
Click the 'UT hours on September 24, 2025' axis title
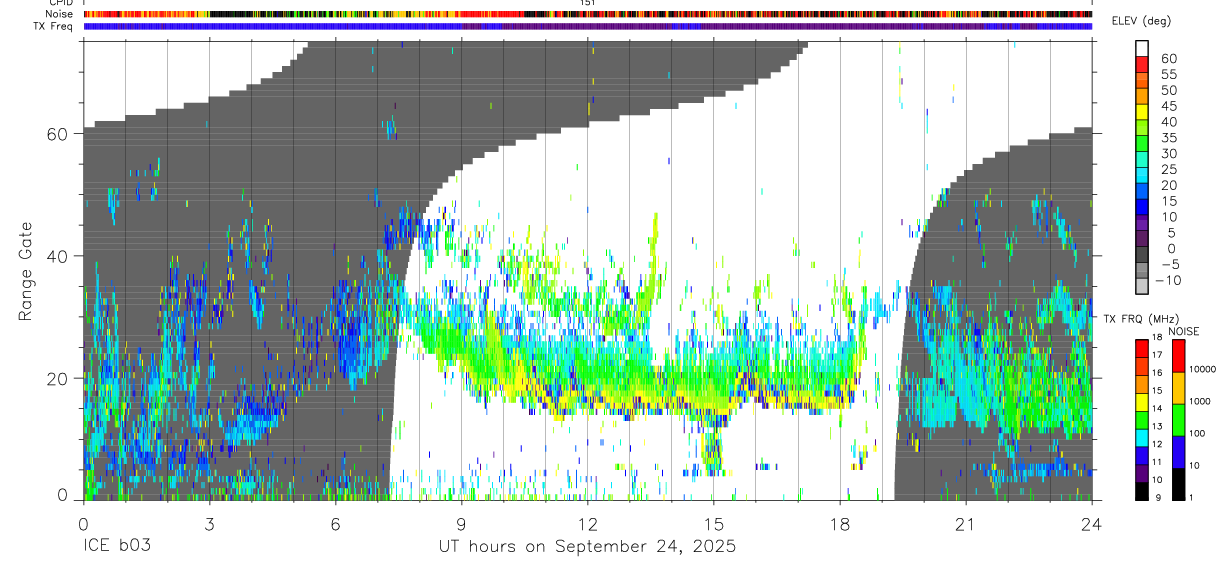588,547
